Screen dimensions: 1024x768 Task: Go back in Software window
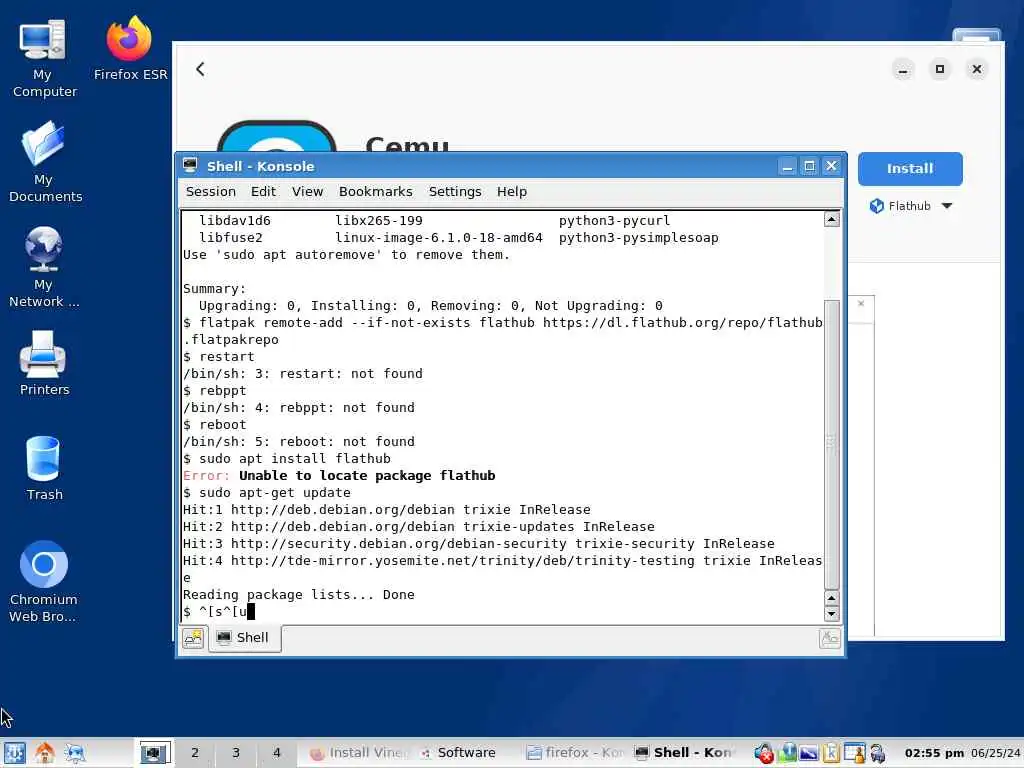[x=200, y=69]
